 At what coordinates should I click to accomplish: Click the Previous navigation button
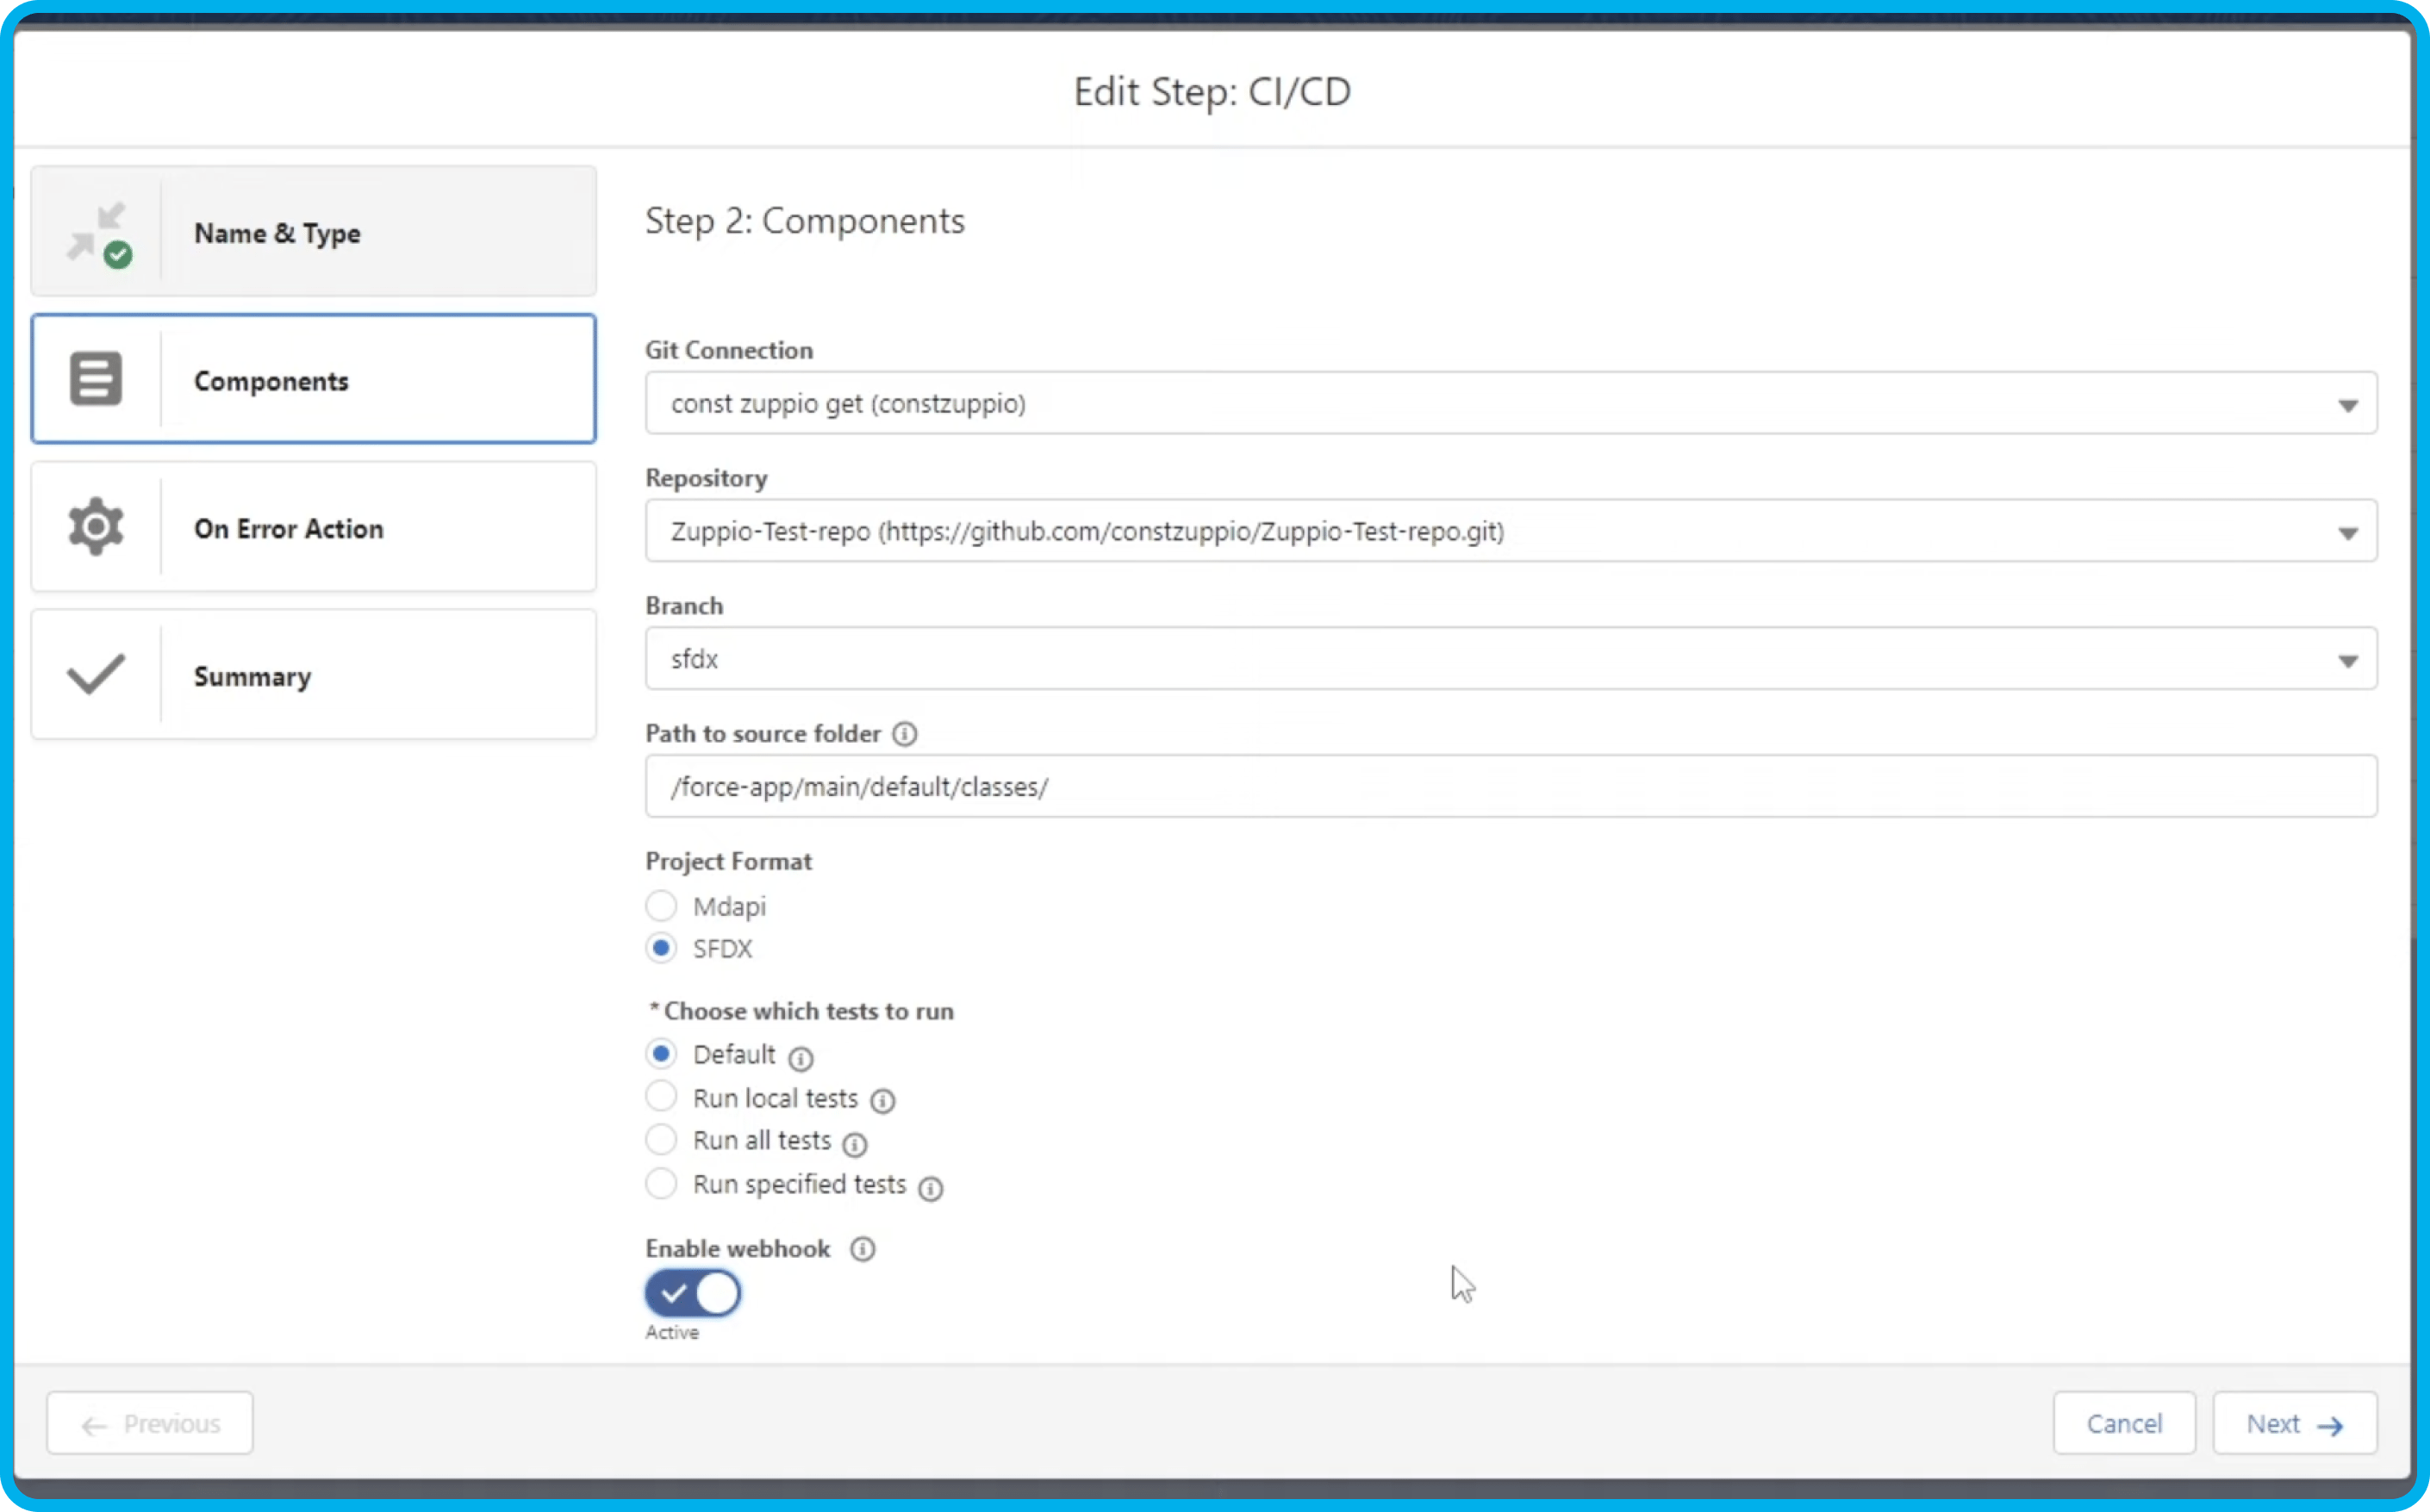tap(150, 1423)
